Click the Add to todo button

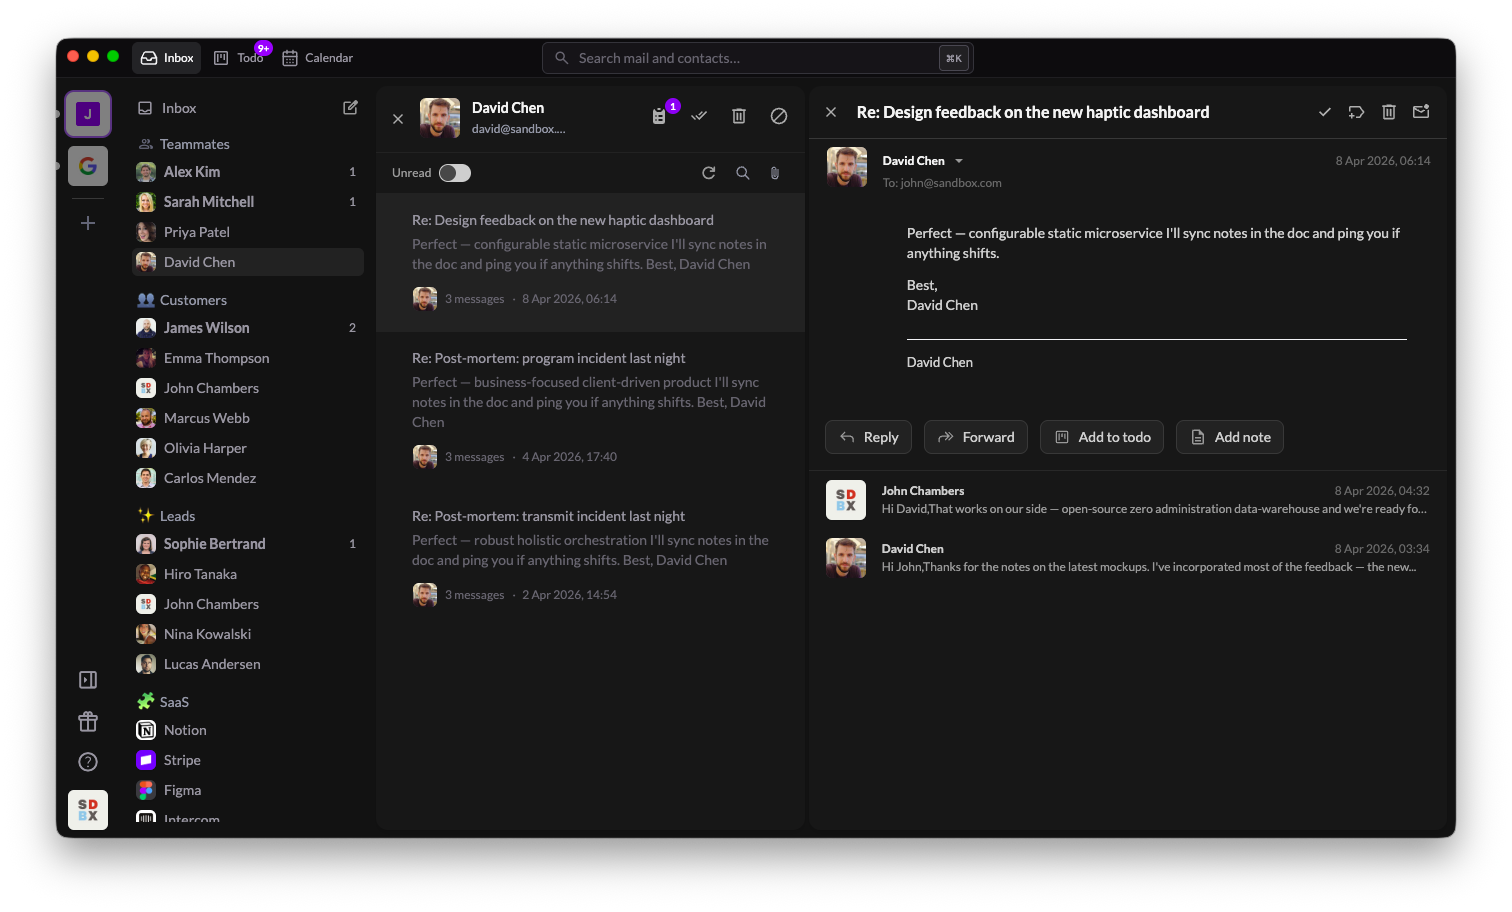1102,437
